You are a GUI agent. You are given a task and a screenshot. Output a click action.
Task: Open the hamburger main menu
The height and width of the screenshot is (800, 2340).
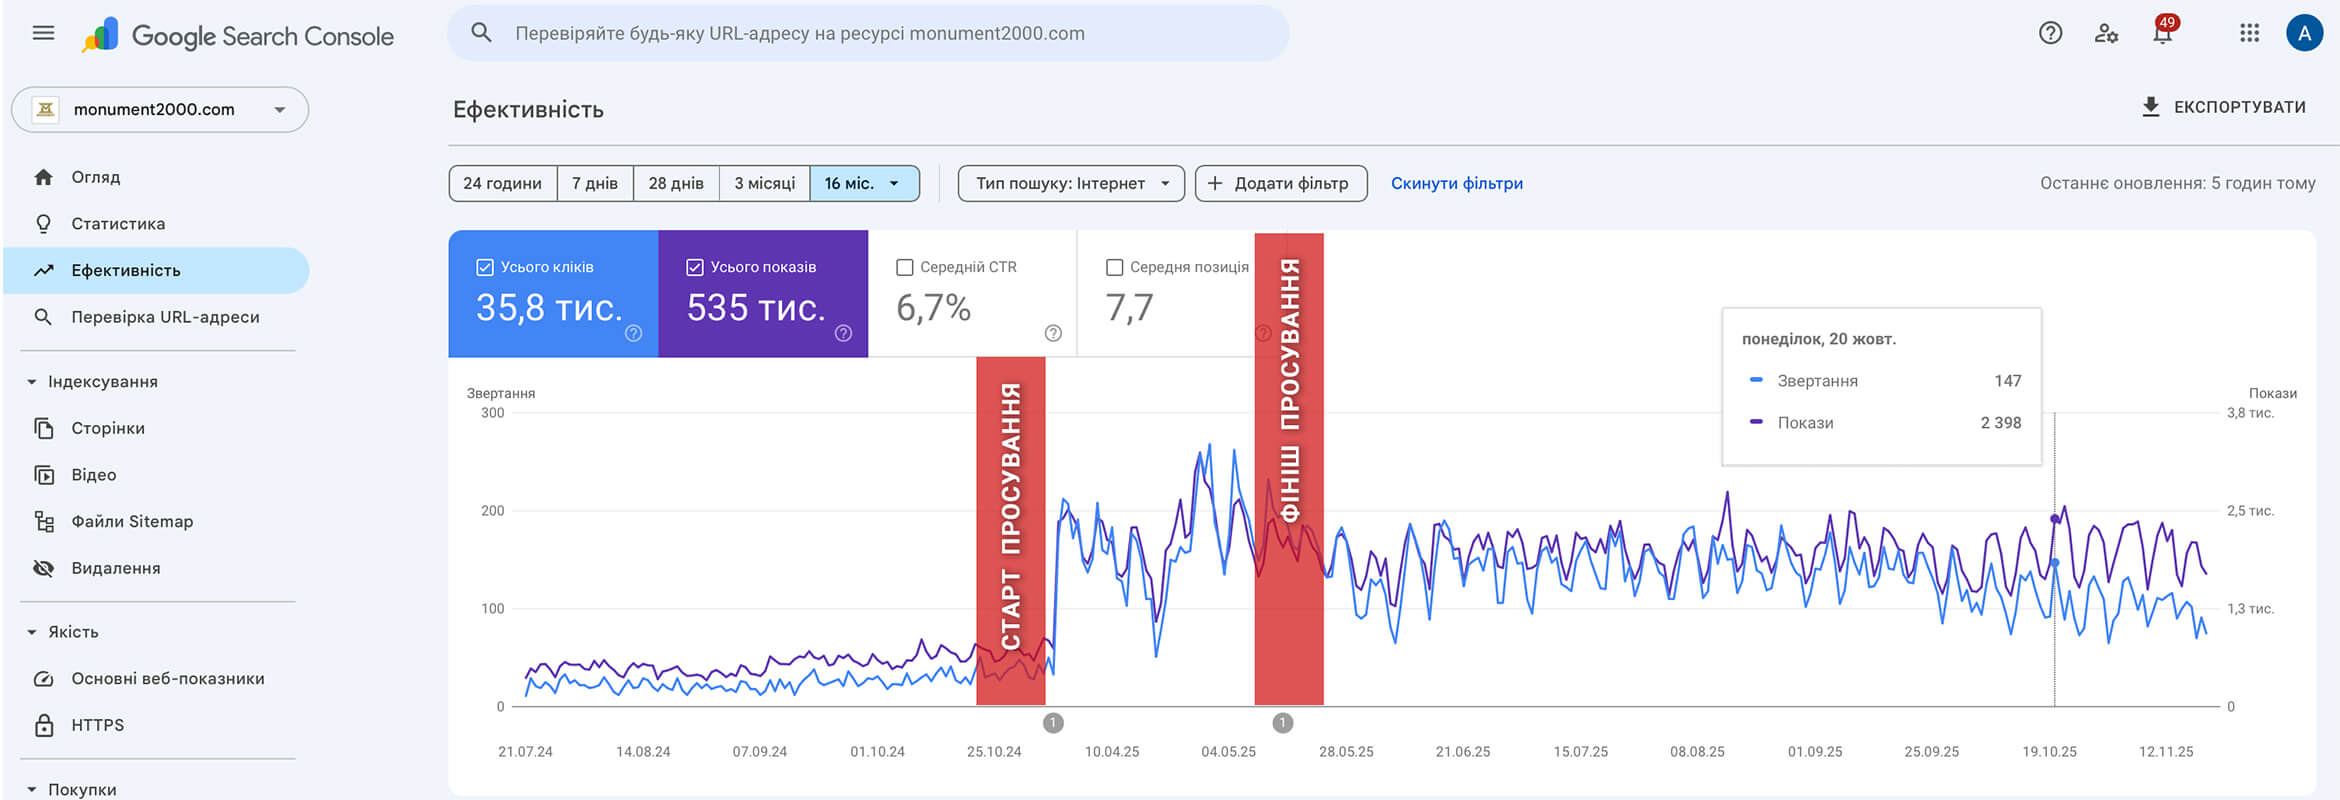pos(43,33)
